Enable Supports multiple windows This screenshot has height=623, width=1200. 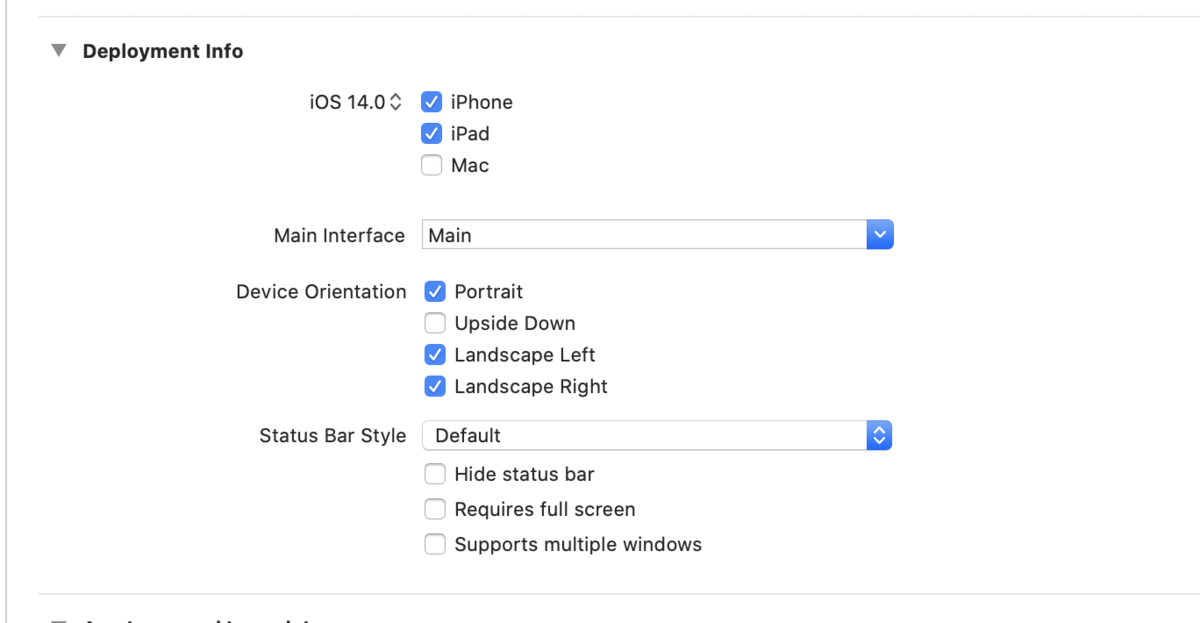click(435, 545)
